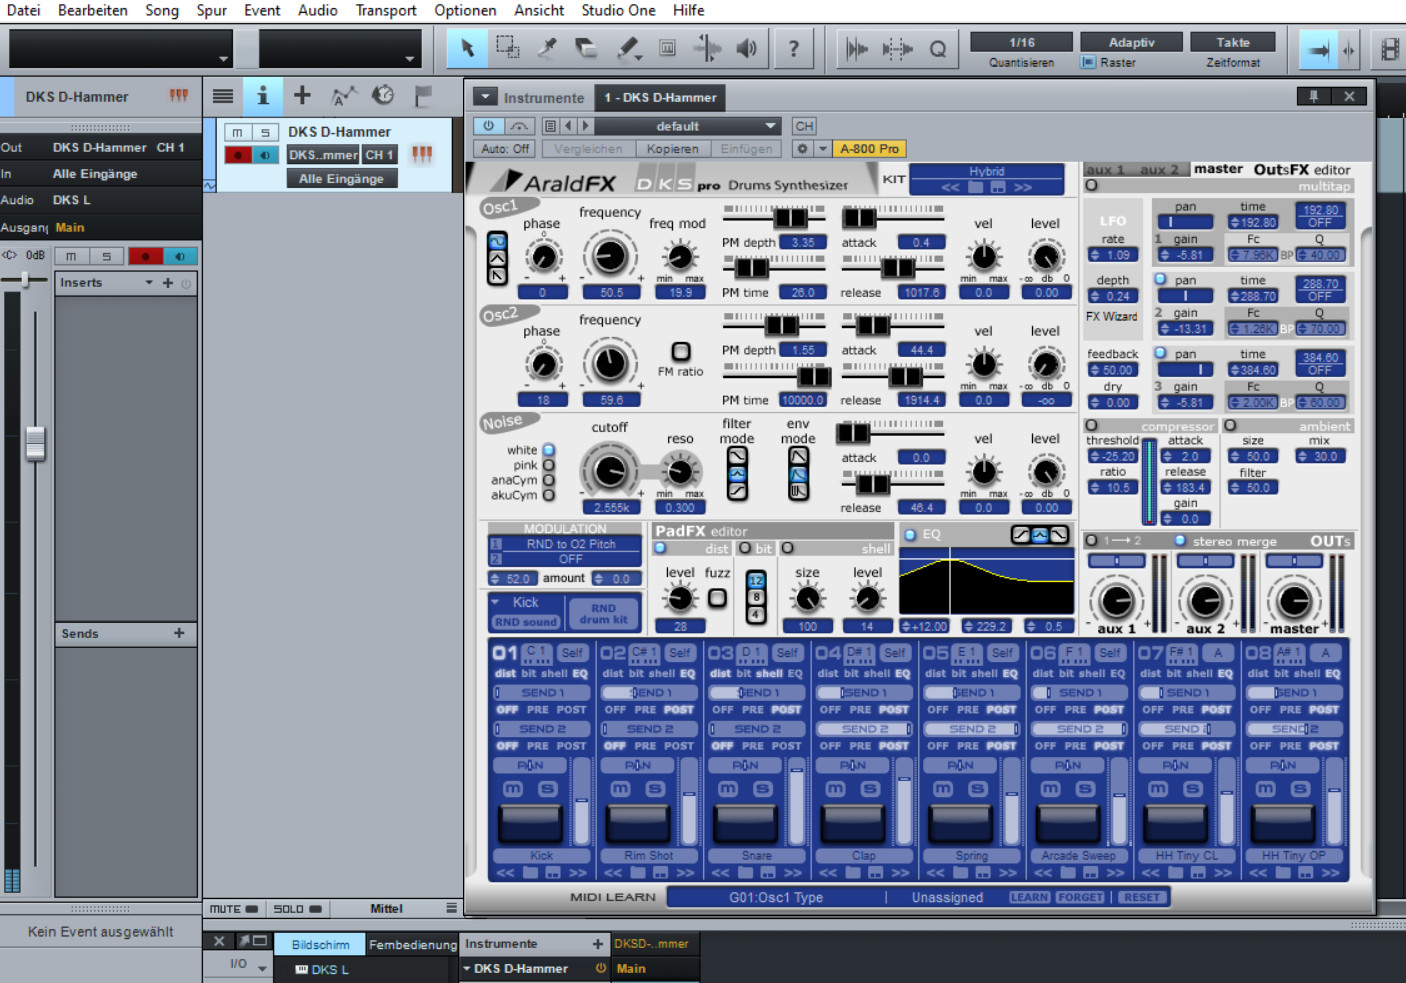Image resolution: width=1406 pixels, height=983 pixels.
Task: Open dropdown arrow next to gear
Action: coord(823,149)
